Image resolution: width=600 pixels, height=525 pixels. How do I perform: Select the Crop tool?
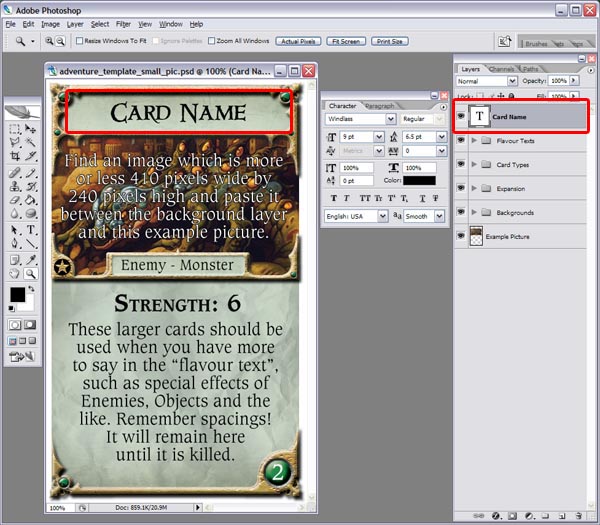point(15,156)
